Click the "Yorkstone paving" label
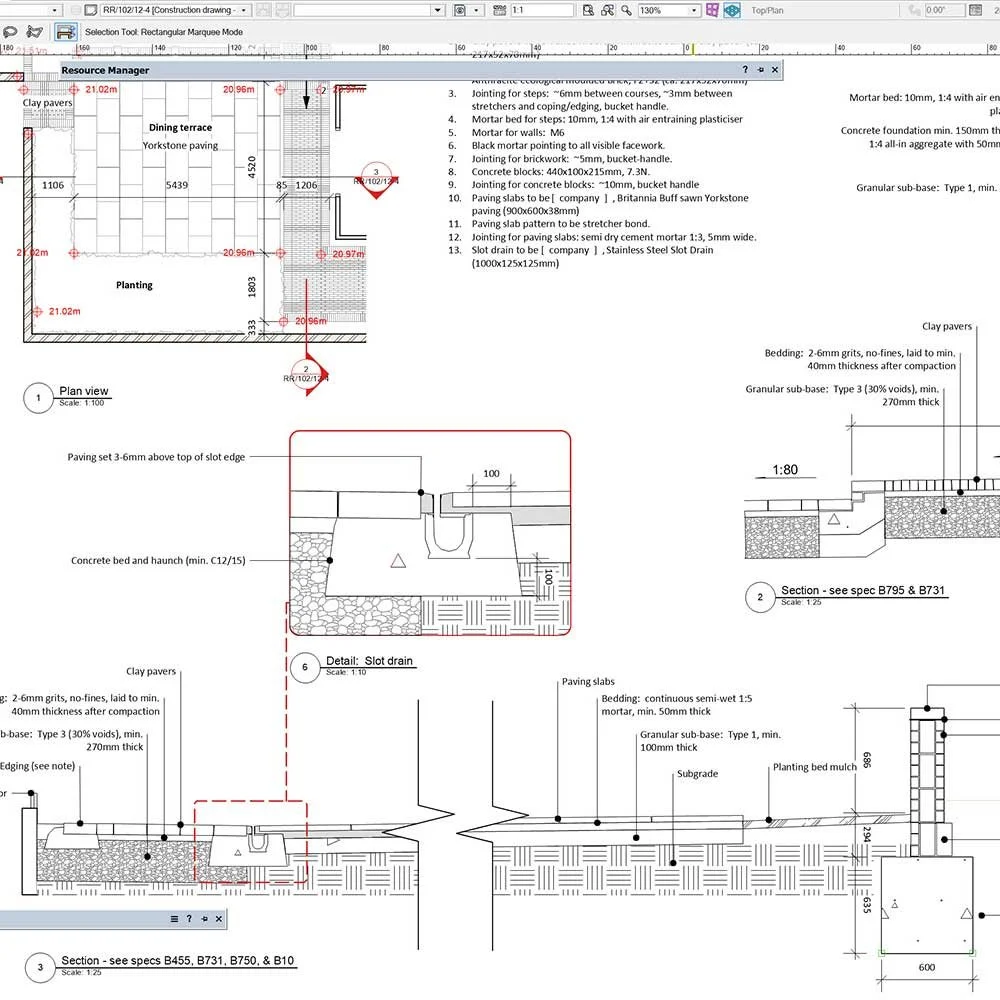Viewport: 1000px width, 1000px height. 180,145
